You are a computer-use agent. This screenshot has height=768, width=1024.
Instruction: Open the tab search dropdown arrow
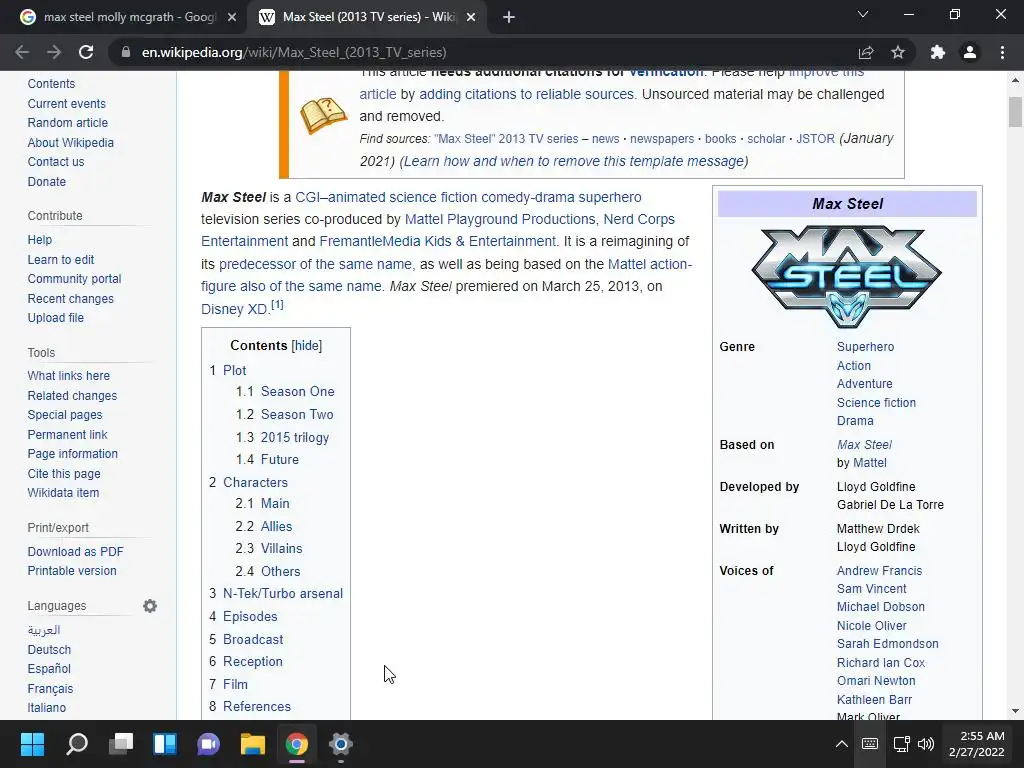tap(863, 14)
